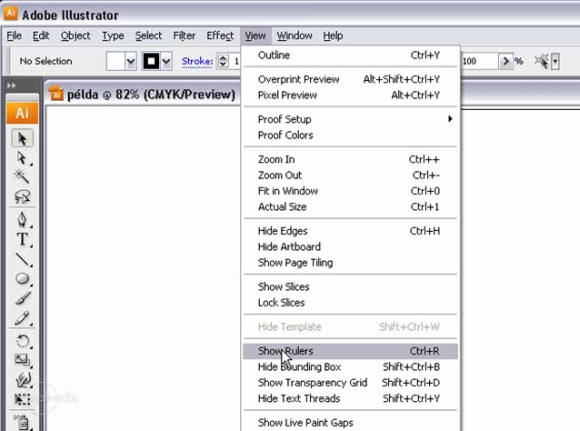This screenshot has height=431, width=580.
Task: Close the open View menu
Action: click(x=256, y=36)
